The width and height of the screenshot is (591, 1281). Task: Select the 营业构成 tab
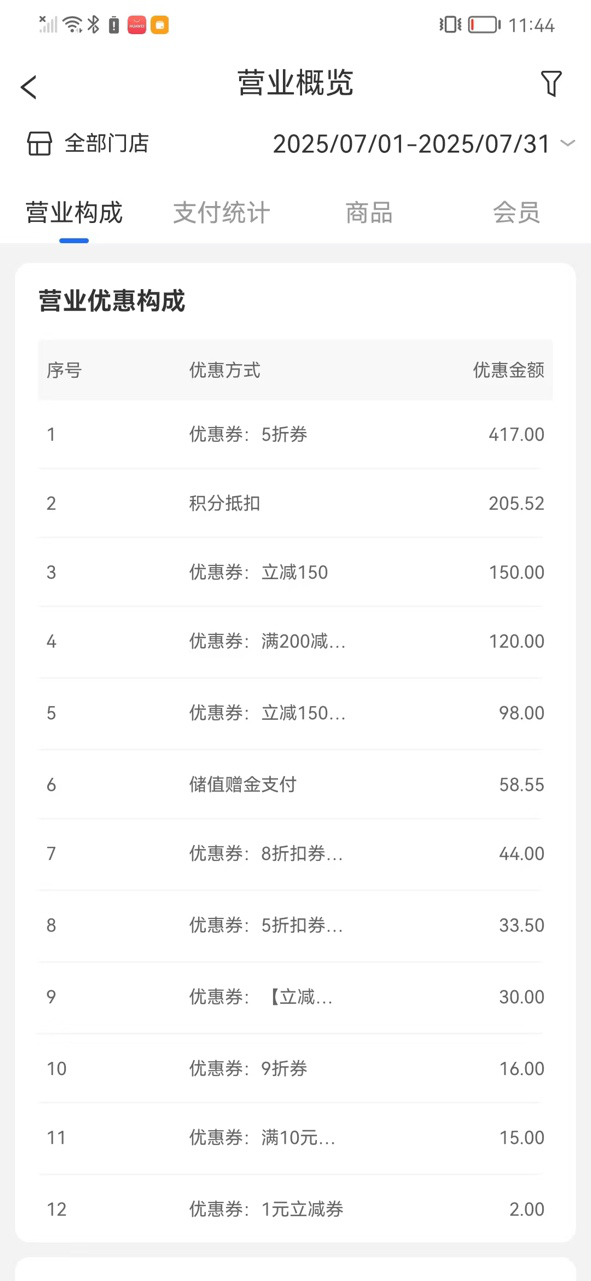[x=74, y=212]
